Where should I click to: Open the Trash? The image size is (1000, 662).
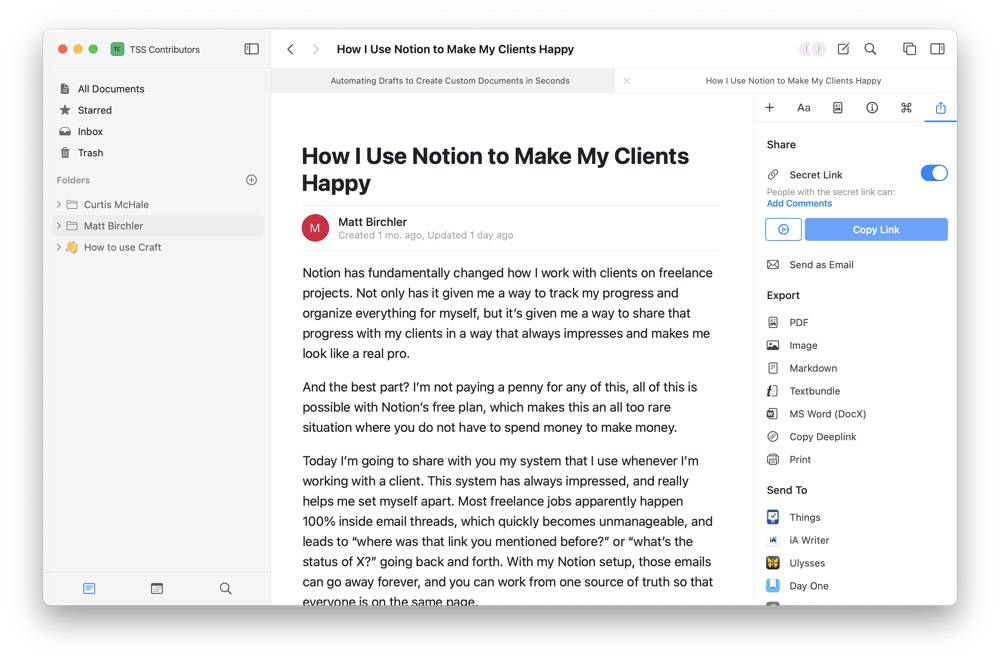pos(81,153)
